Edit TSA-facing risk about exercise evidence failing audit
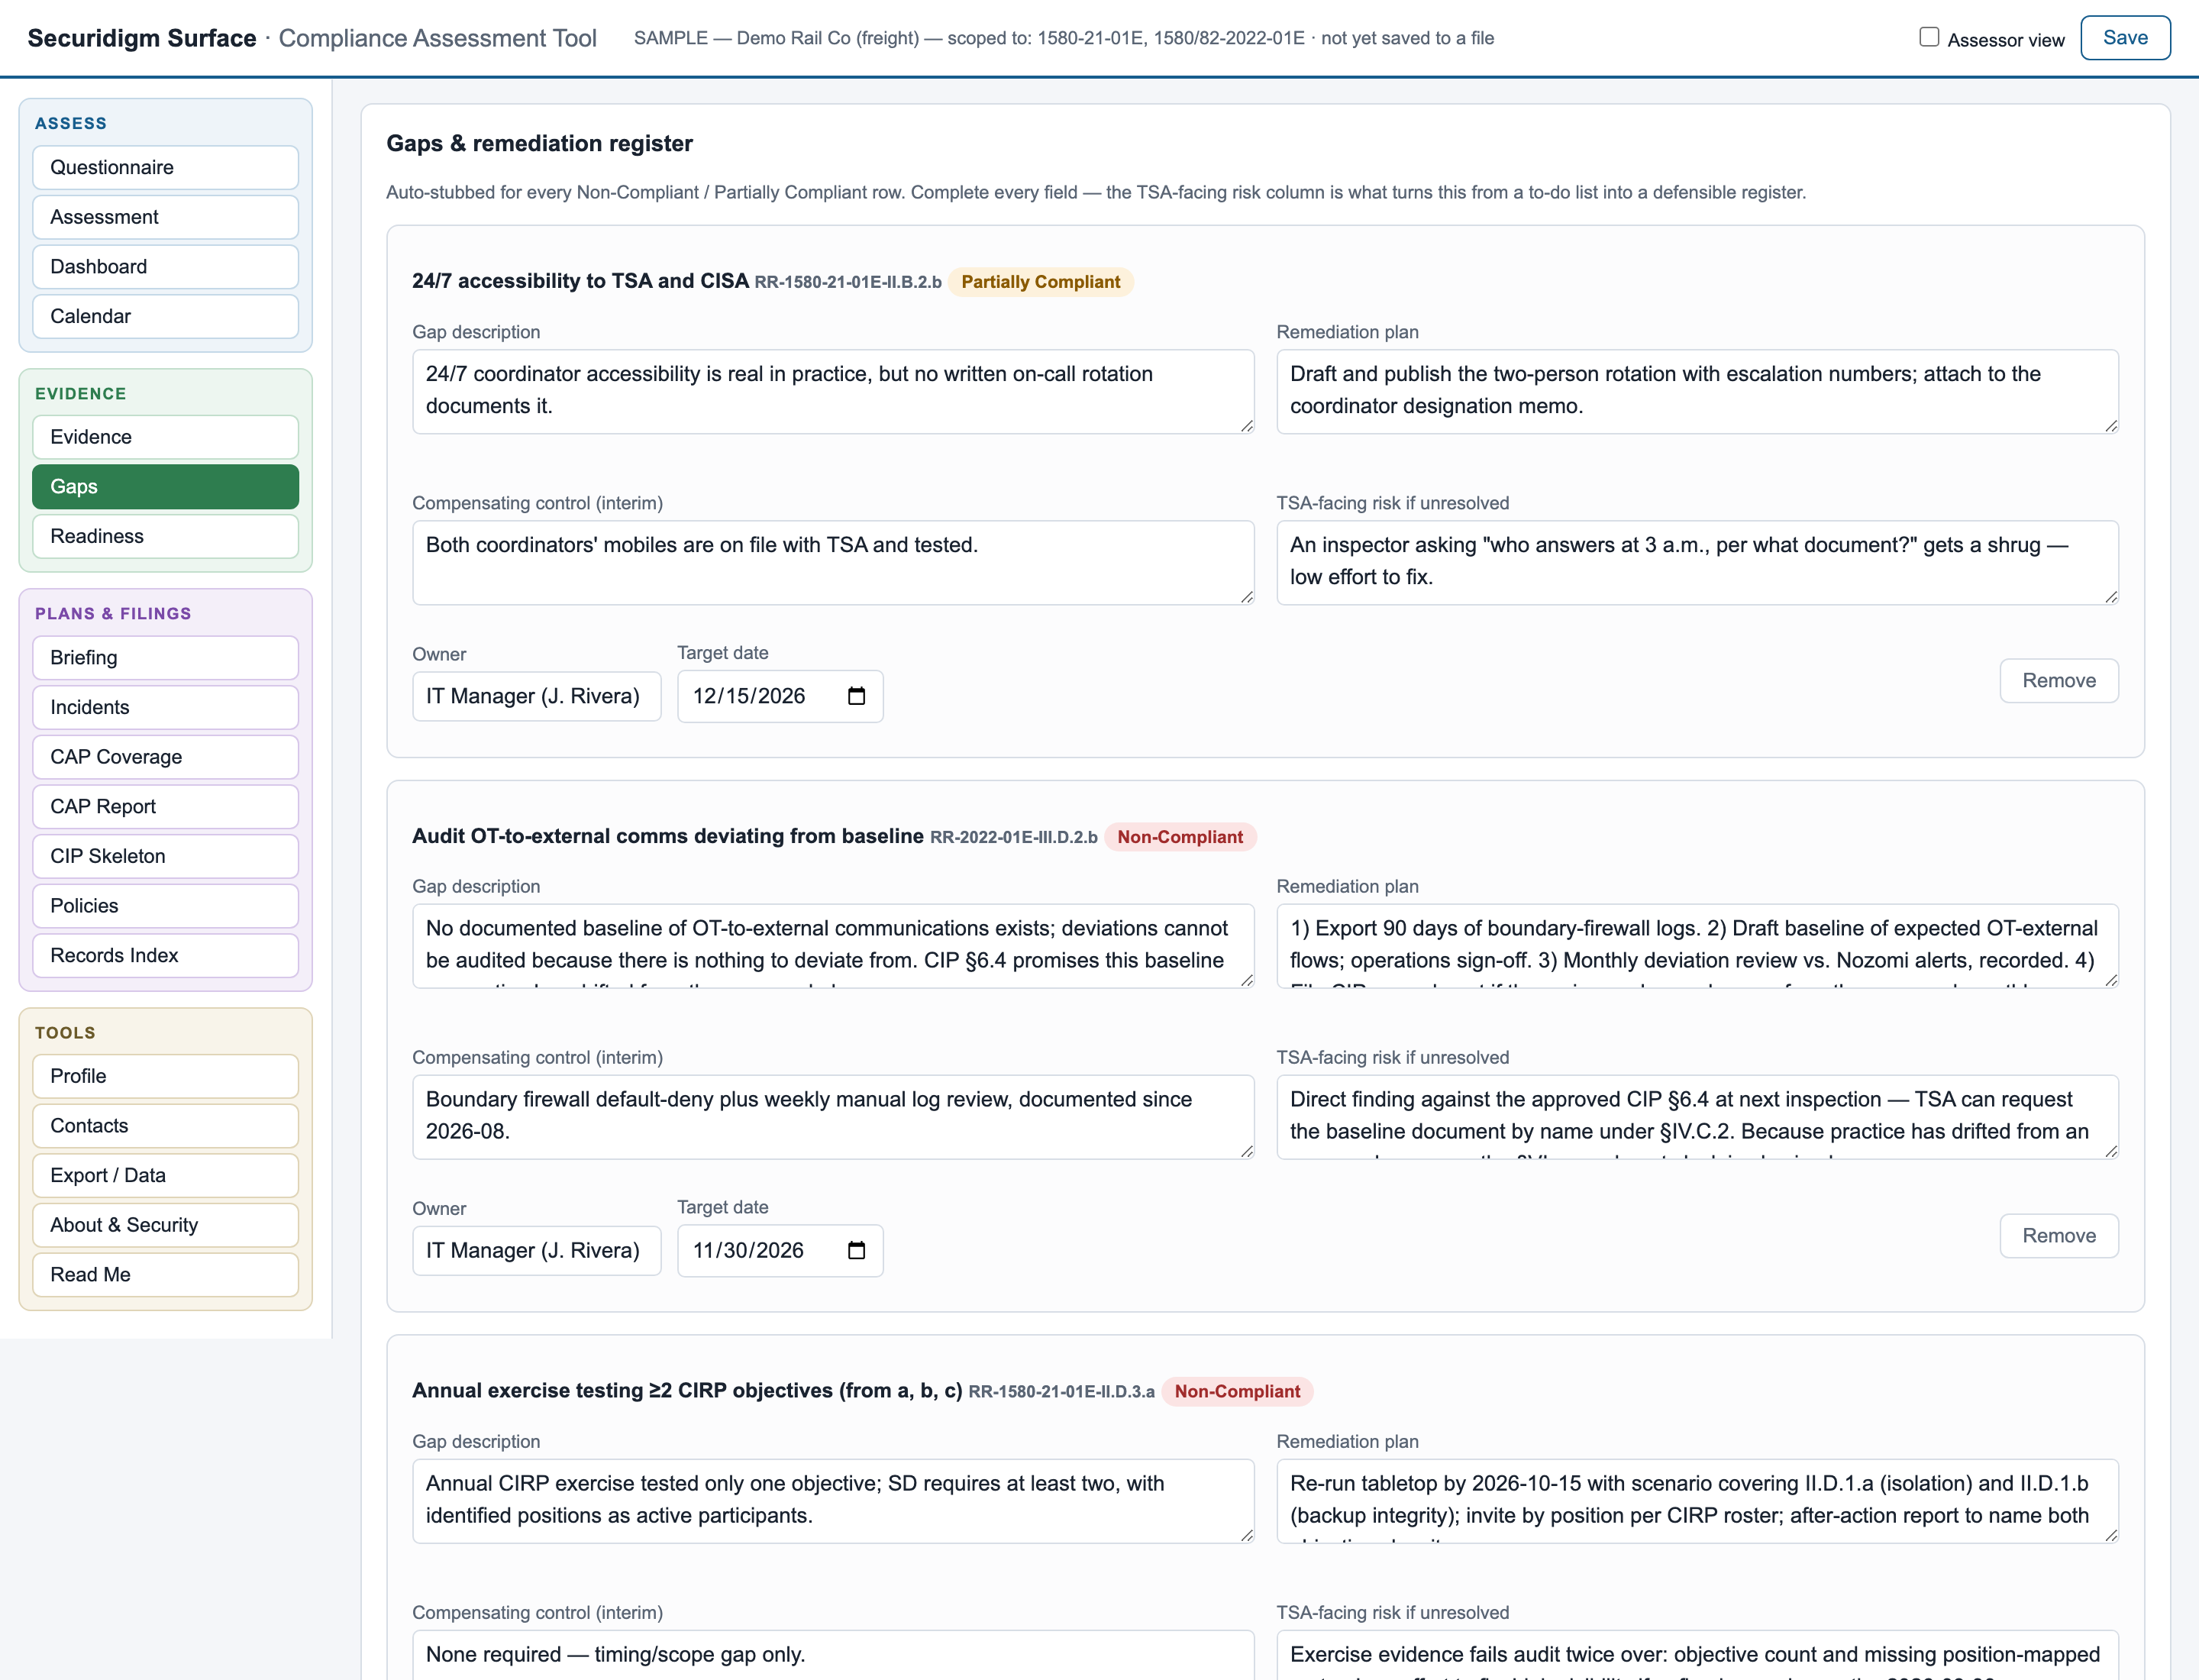Screen dimensions: 2199x1680 pyautogui.click(x=1697, y=1655)
